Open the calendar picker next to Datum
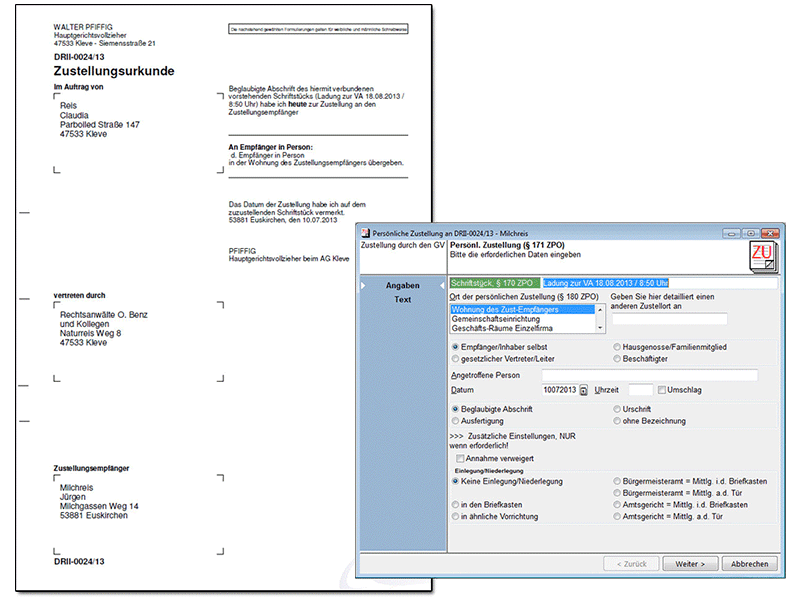800x600 pixels. point(584,390)
